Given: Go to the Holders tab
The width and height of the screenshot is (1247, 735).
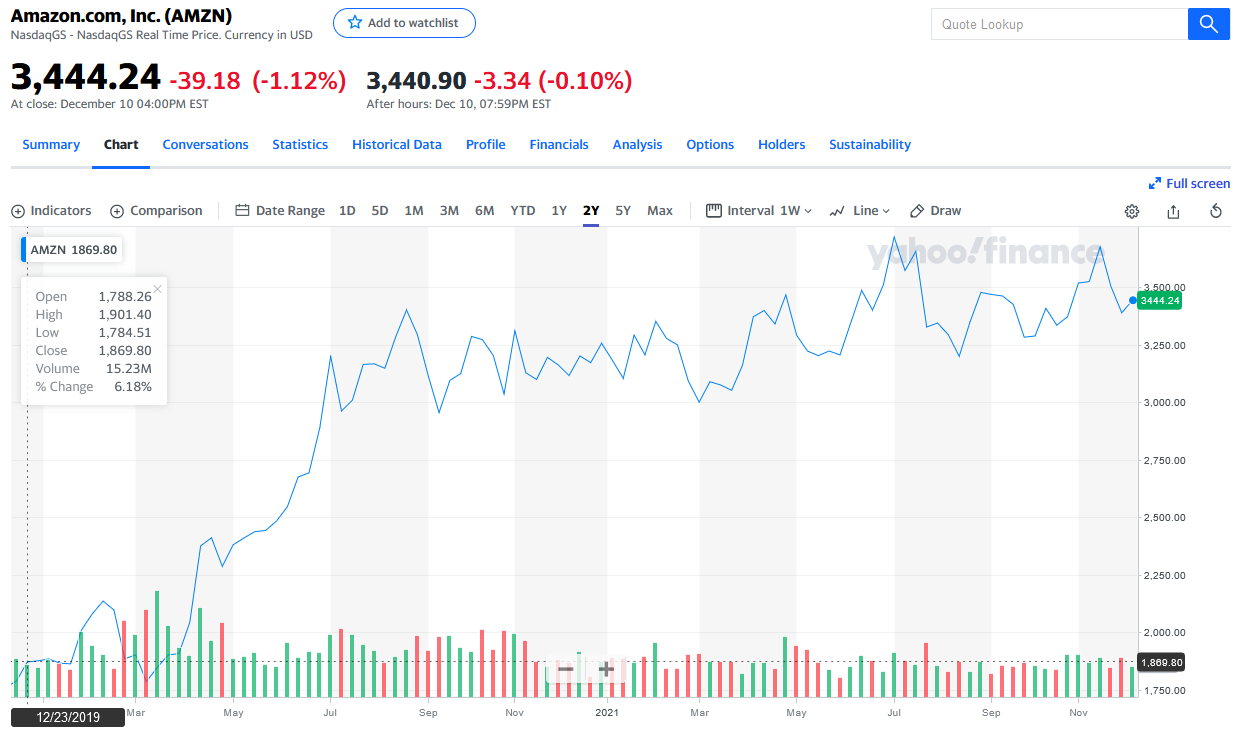Looking at the screenshot, I should tap(782, 145).
